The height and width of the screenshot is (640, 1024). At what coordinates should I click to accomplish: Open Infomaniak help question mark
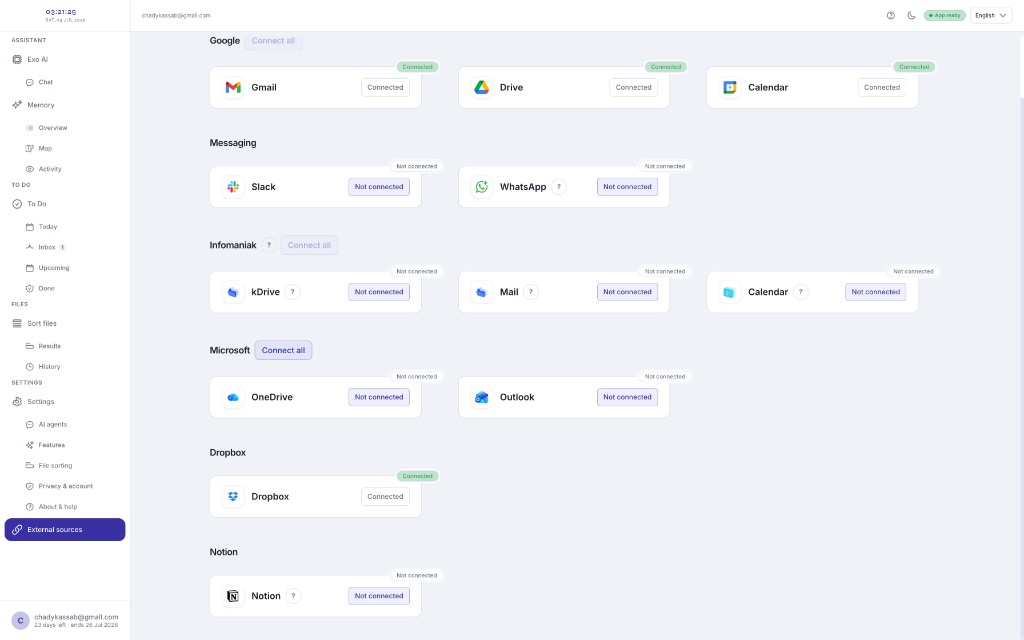click(x=268, y=246)
